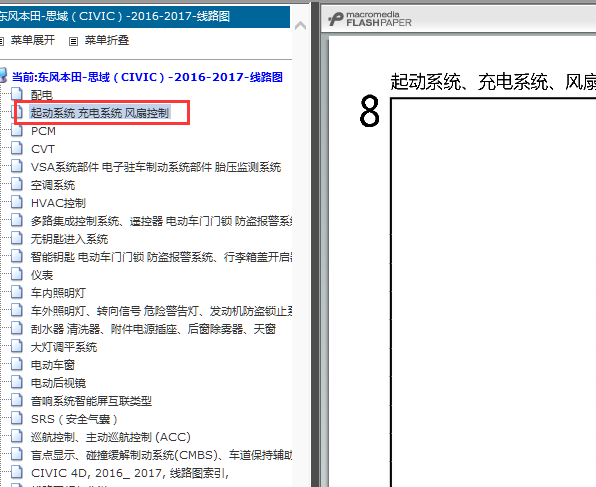Click the page icon beside 空调系统
The height and width of the screenshot is (487, 596).
pos(17,184)
